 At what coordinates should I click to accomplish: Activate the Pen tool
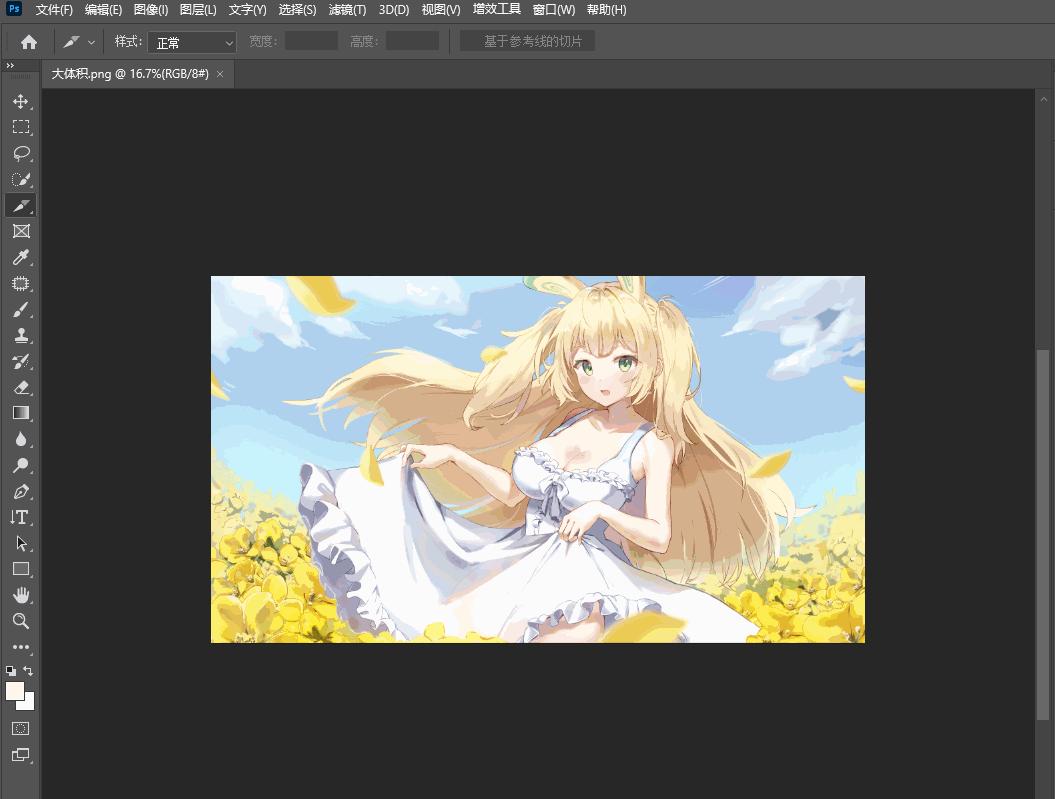20,492
